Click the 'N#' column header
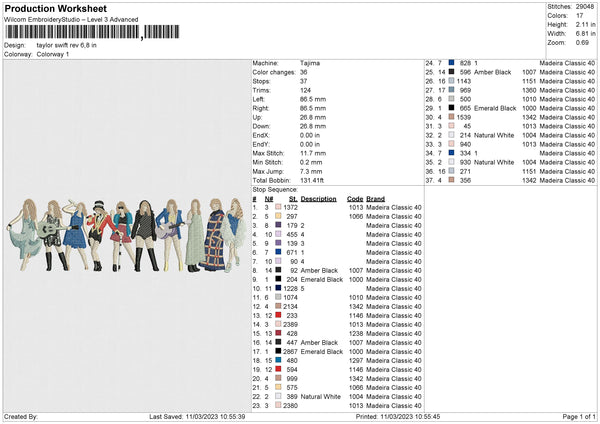 click(x=269, y=199)
